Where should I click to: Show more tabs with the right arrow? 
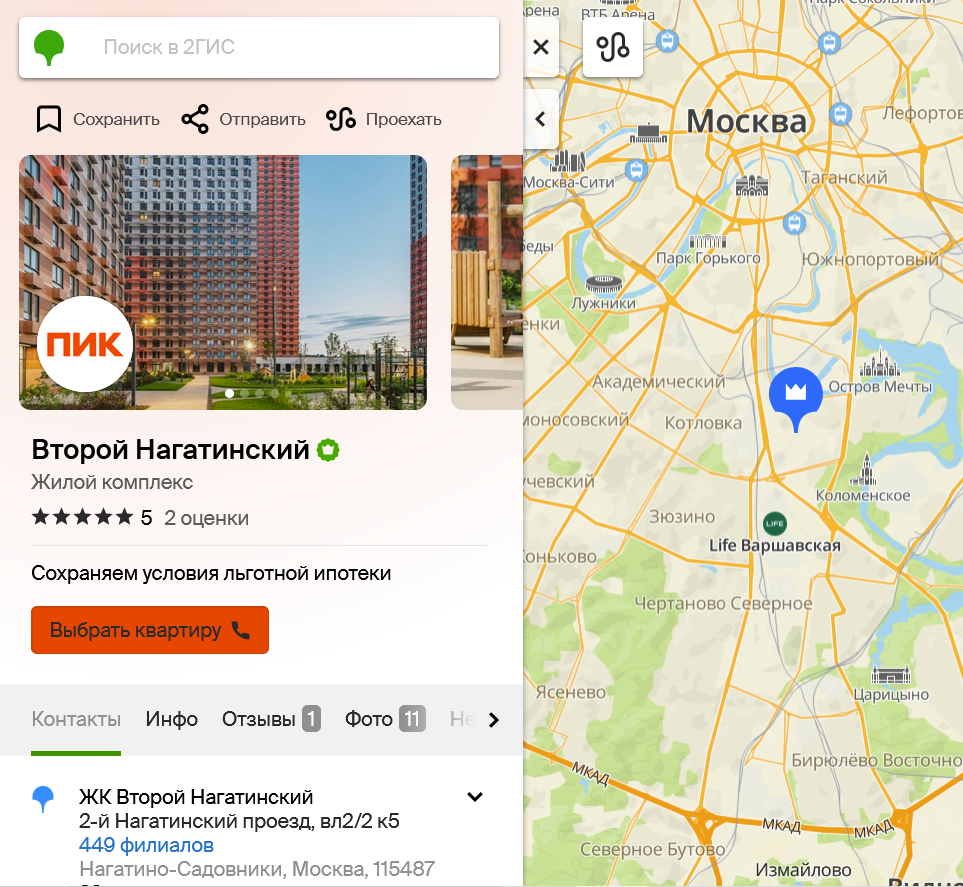coord(494,719)
